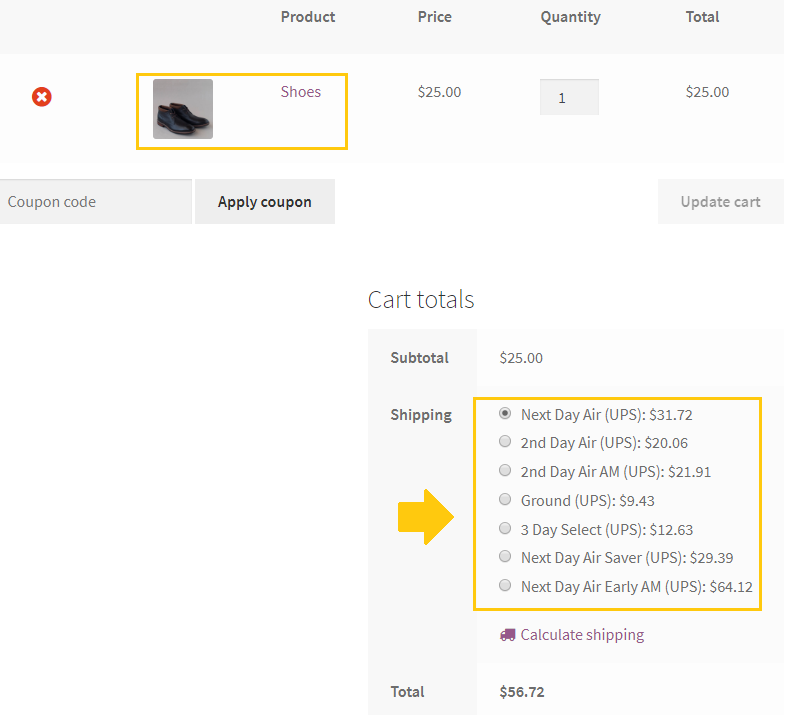
Task: Click the Cart totals heading
Action: pos(421,300)
